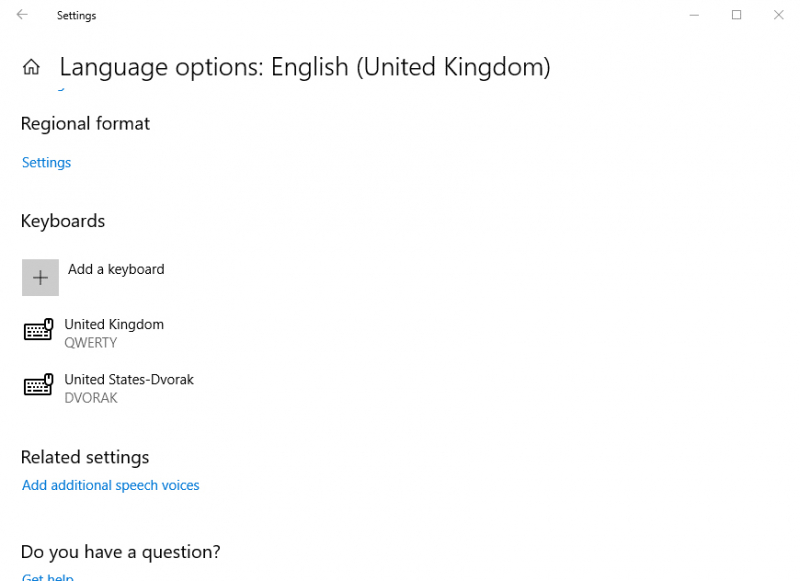The height and width of the screenshot is (581, 800).
Task: Open the Get help link
Action: pyautogui.click(x=48, y=577)
